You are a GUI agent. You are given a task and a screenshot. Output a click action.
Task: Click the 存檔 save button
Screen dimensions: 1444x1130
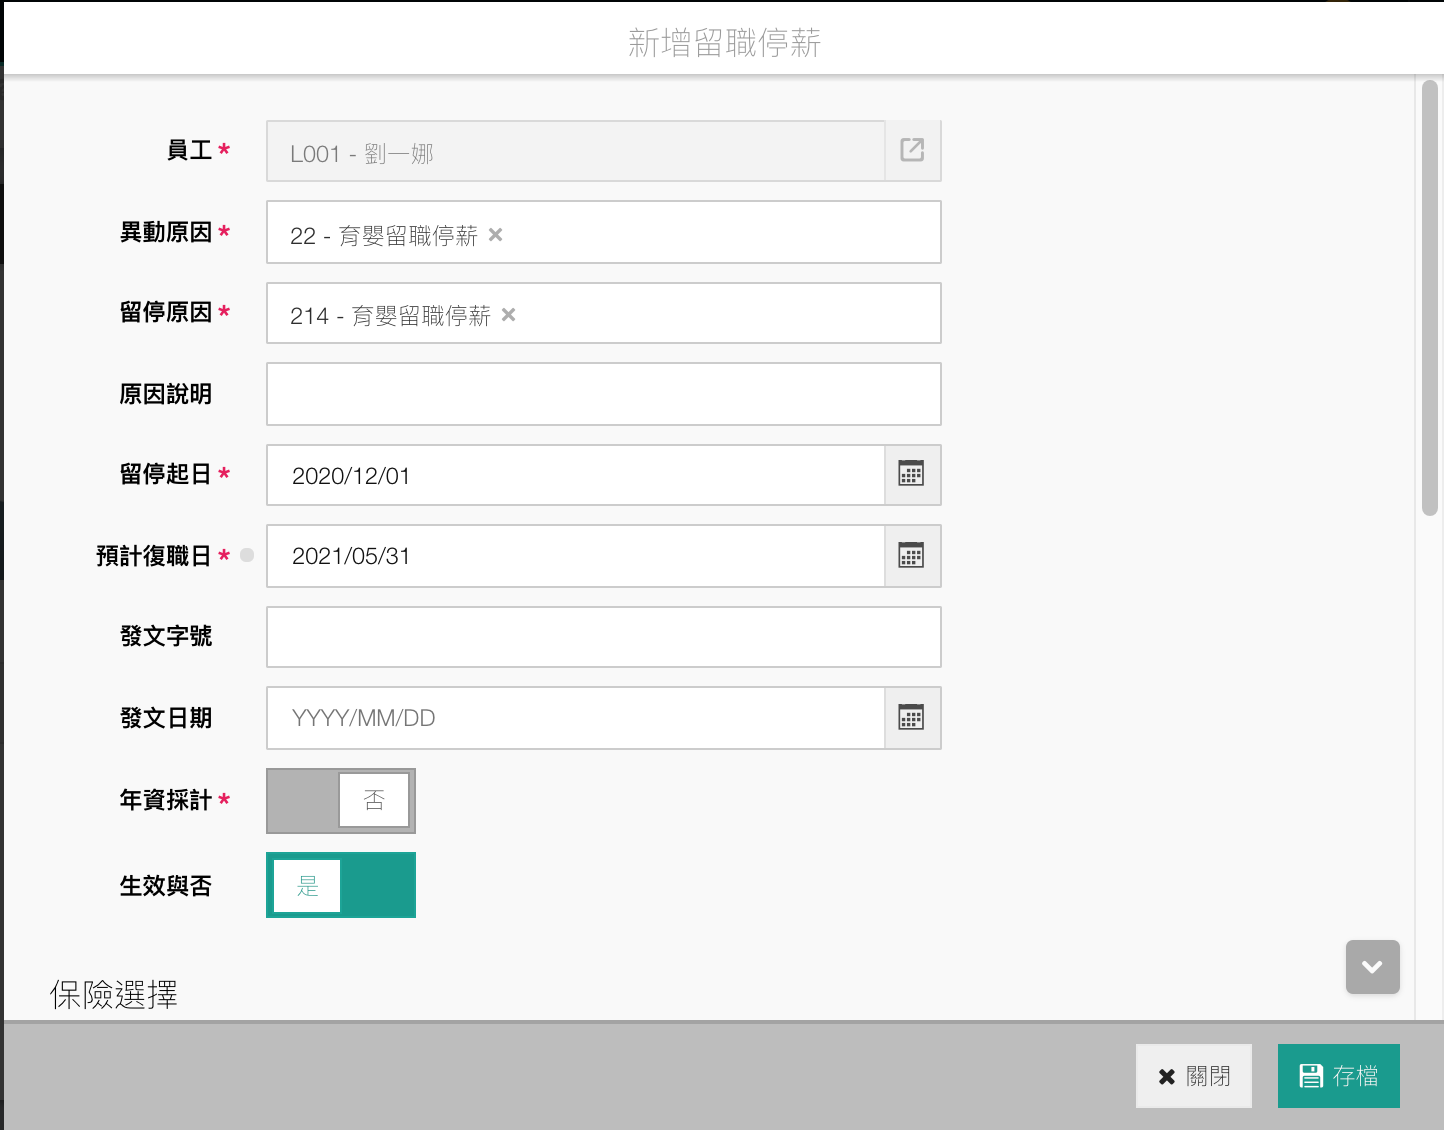click(x=1338, y=1076)
